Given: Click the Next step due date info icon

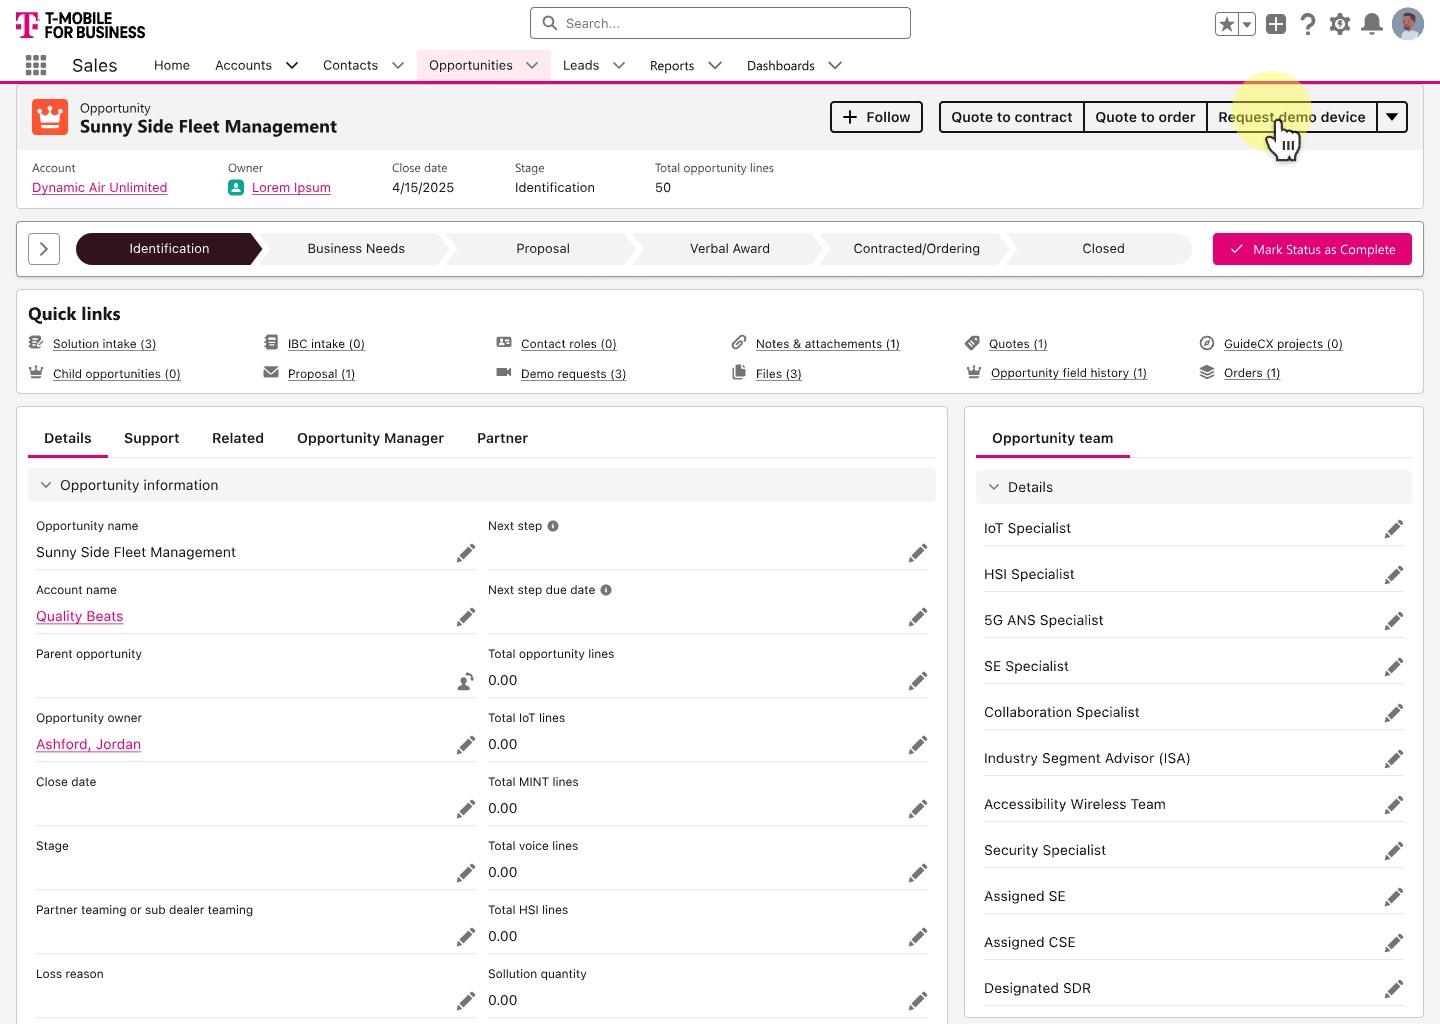Looking at the screenshot, I should tap(606, 590).
